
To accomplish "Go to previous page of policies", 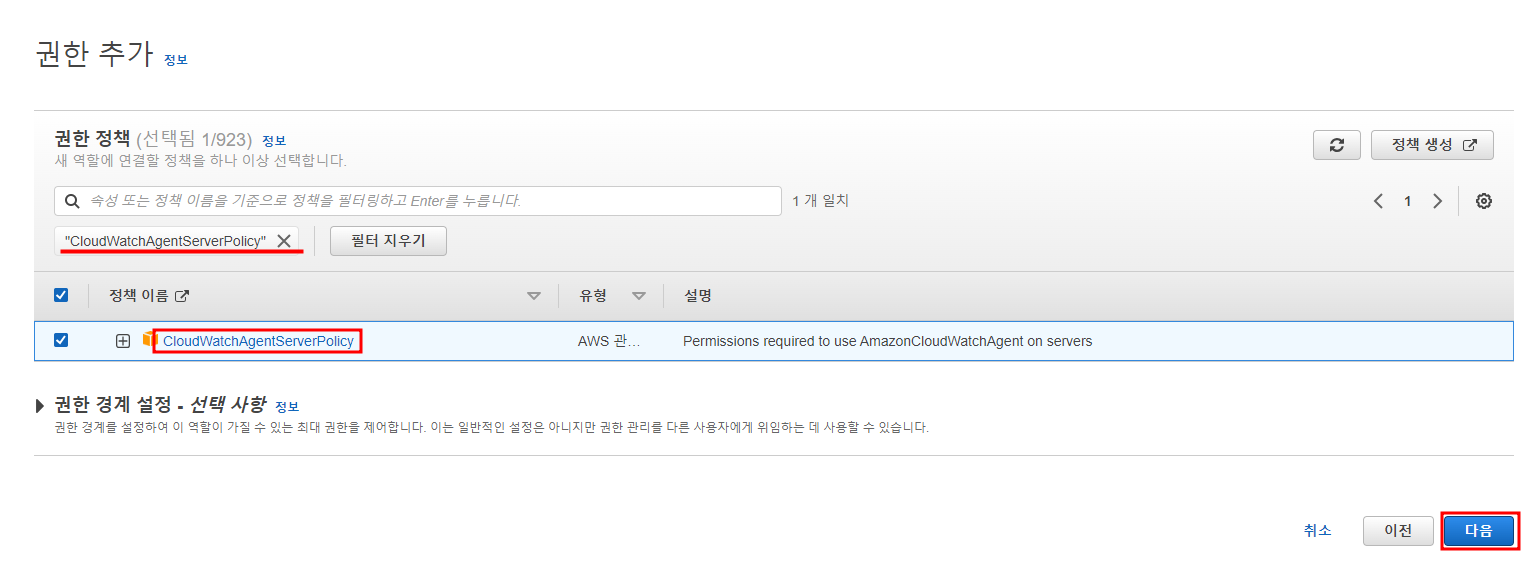I will [x=1378, y=201].
